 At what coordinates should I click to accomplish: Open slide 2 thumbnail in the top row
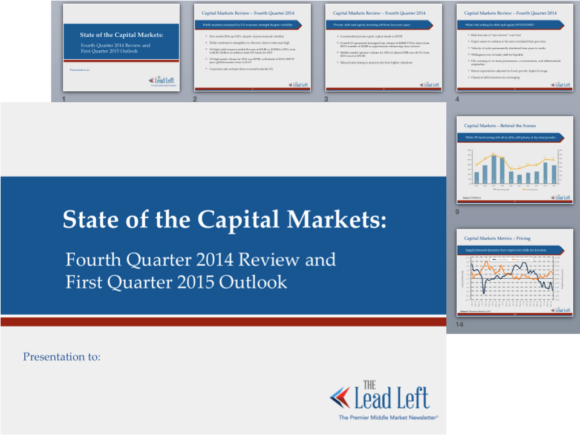coord(252,48)
